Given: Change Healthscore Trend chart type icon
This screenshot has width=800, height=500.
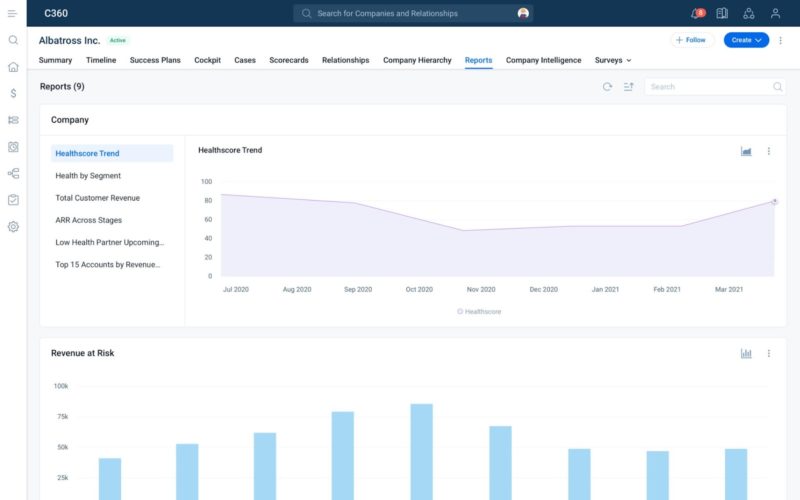Looking at the screenshot, I should click(746, 151).
